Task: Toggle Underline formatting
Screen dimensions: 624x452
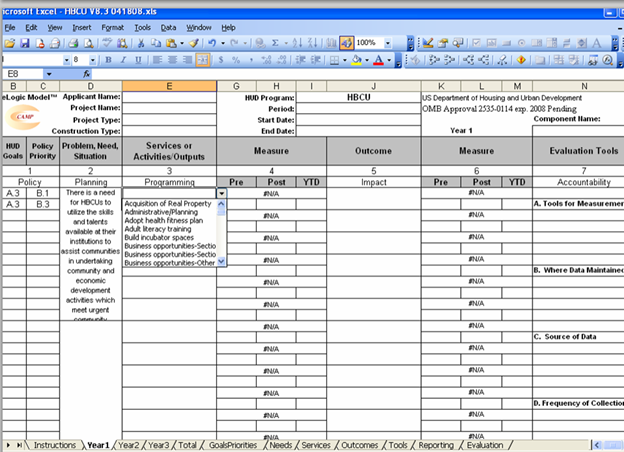Action: 138,60
